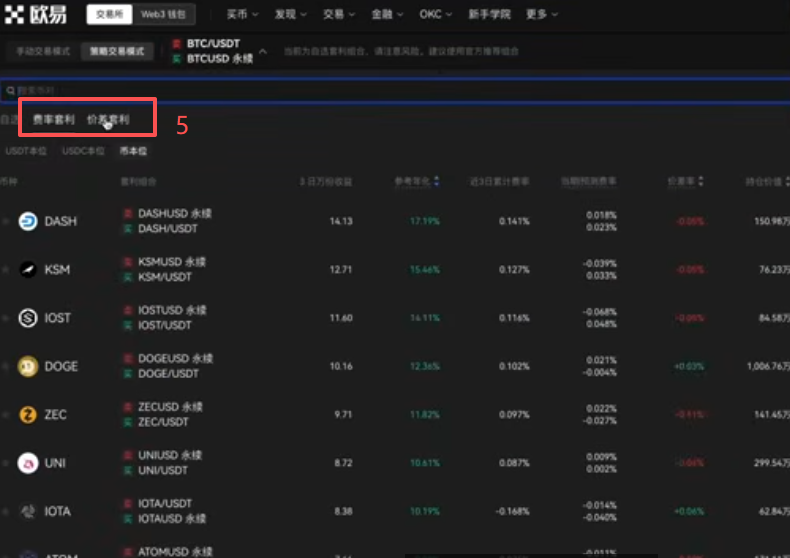Click green buy badge next to KSM/USDT
This screenshot has width=790, height=558.
(x=128, y=277)
